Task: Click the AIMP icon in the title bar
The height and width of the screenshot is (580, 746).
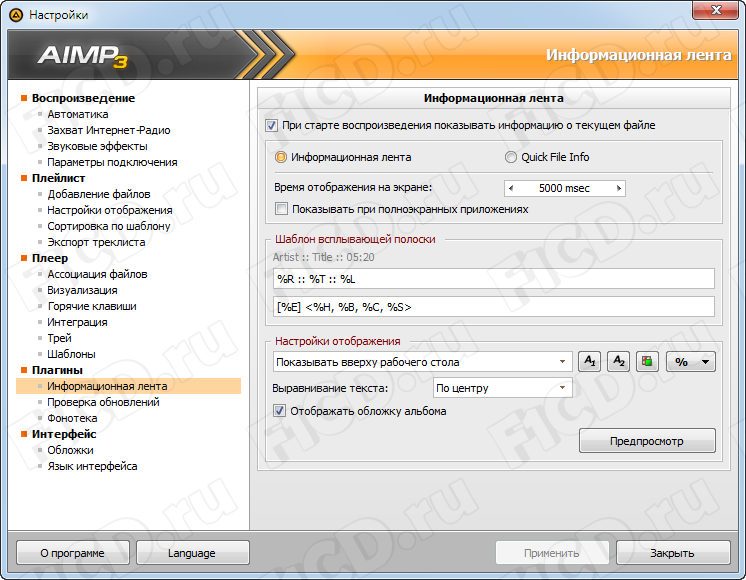Action: point(16,15)
